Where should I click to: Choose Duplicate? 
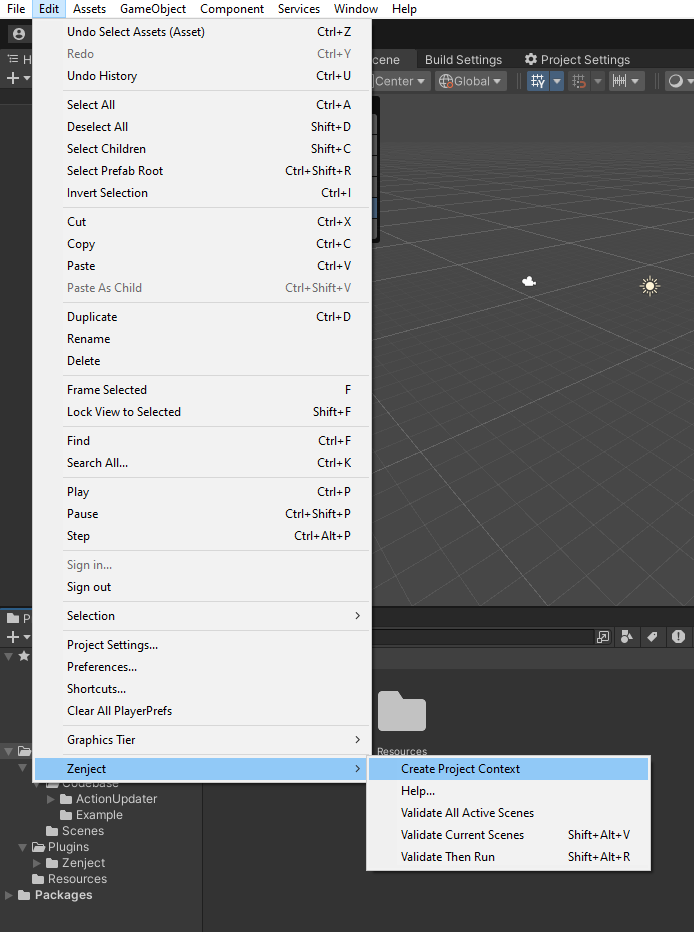(202, 317)
